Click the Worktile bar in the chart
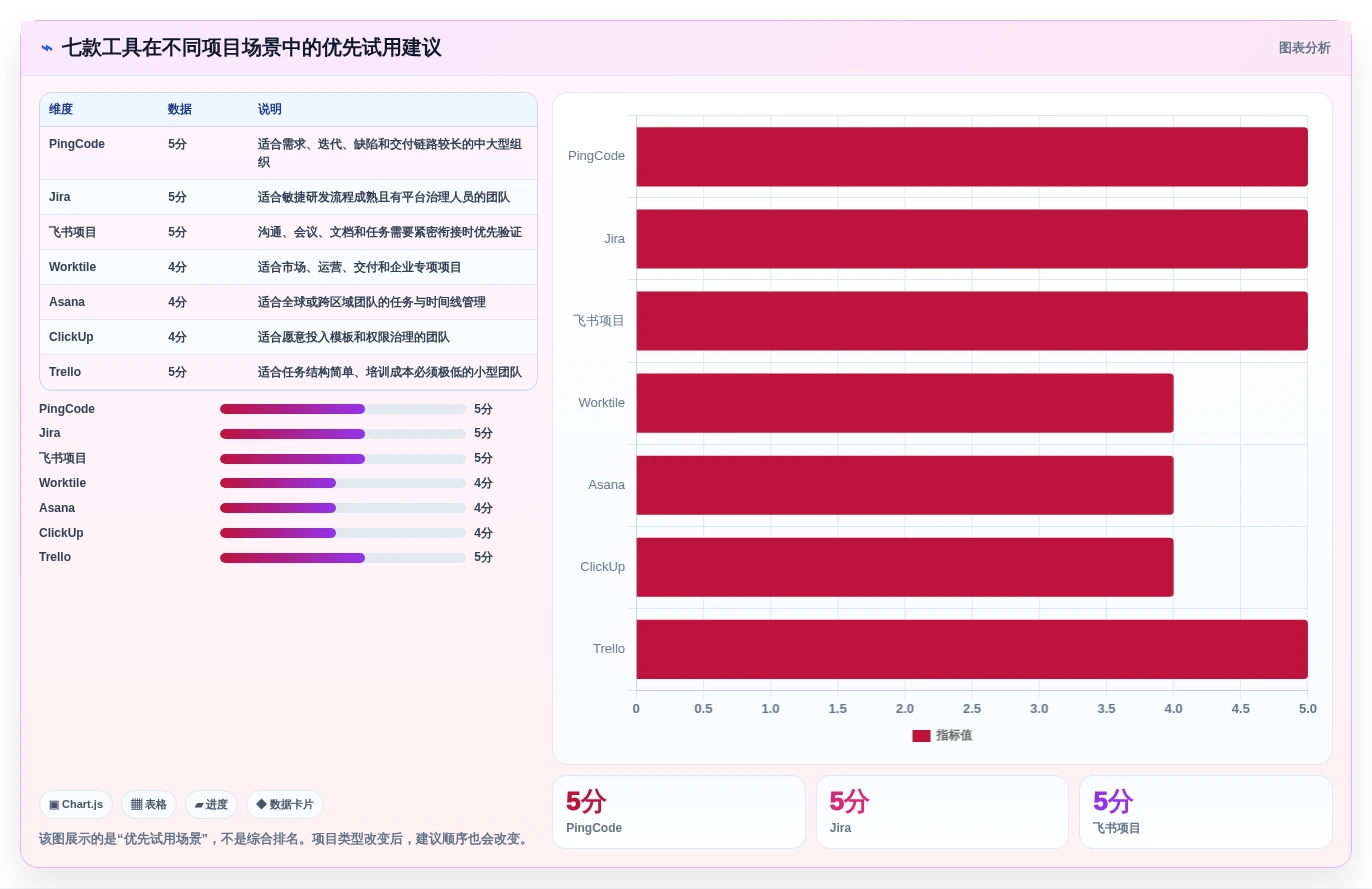Image resolution: width=1372 pixels, height=889 pixels. (x=905, y=402)
